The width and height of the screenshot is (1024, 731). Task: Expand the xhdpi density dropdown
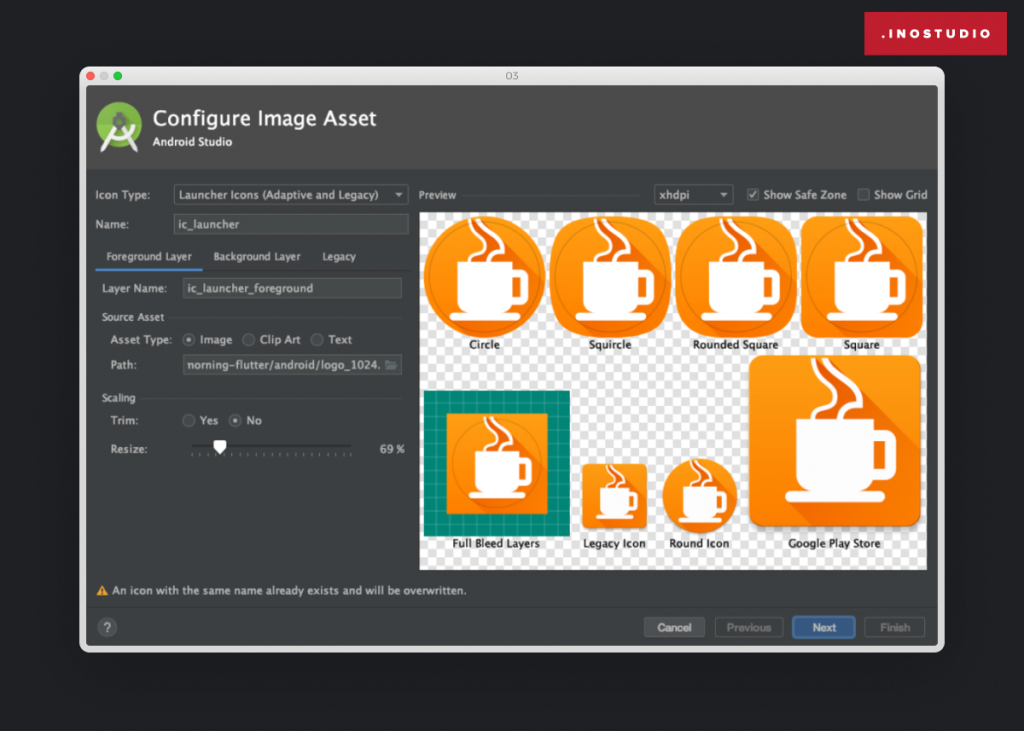click(693, 195)
